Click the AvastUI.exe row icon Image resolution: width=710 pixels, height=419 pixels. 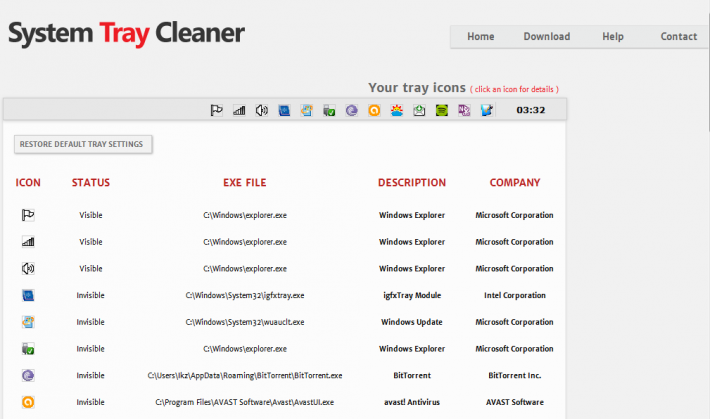28,402
